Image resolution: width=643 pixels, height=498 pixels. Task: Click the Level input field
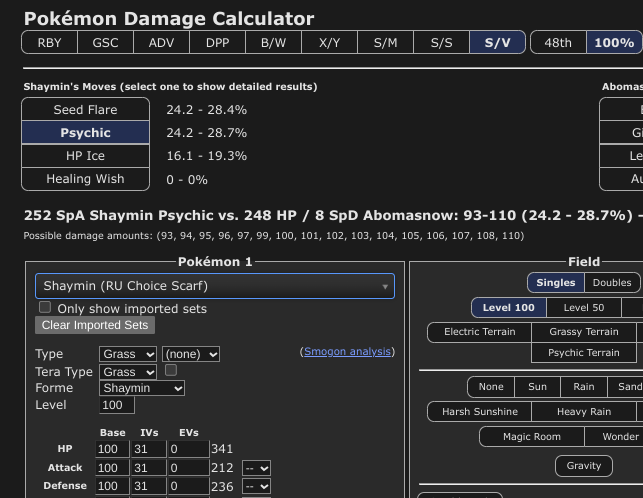point(116,405)
